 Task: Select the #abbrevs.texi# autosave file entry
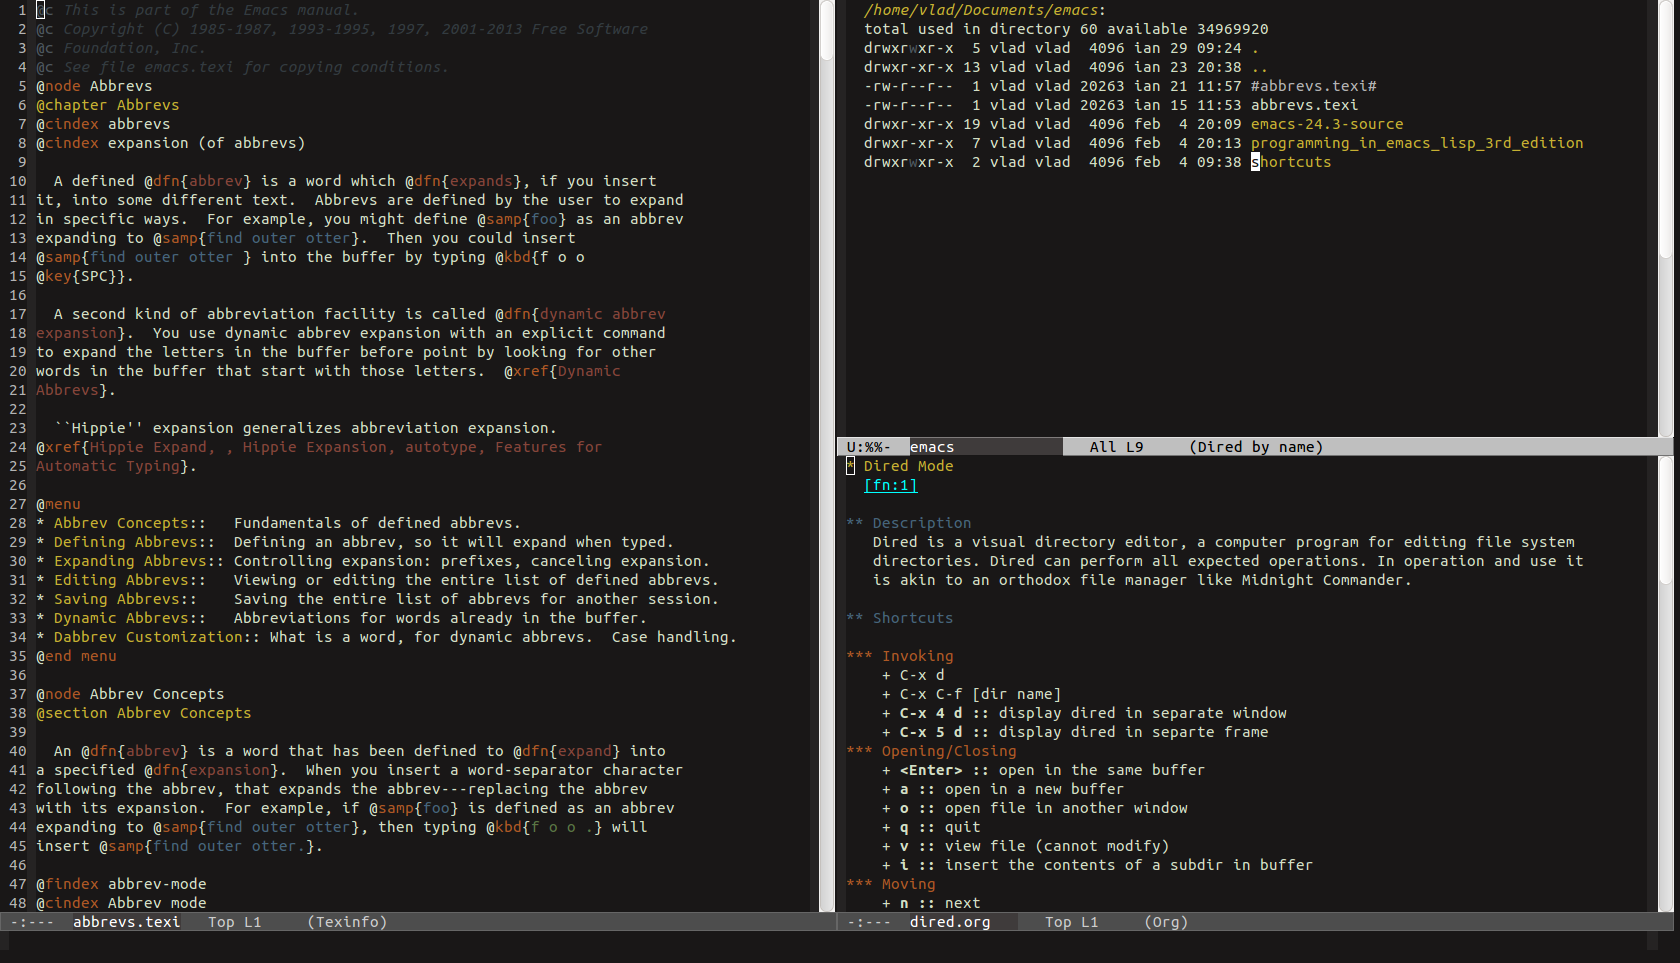(1313, 86)
